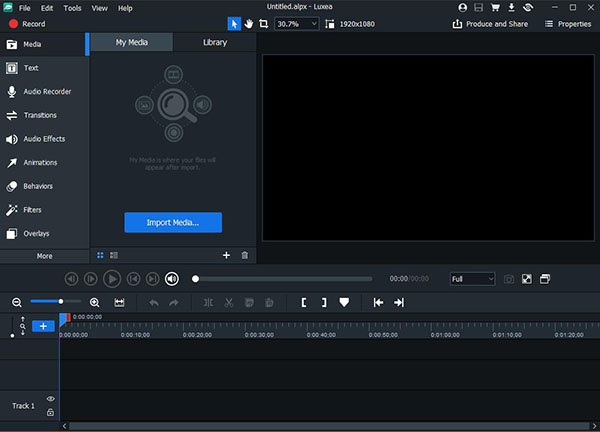Set the selection end bracket
The width and height of the screenshot is (600, 432).
[x=324, y=303]
